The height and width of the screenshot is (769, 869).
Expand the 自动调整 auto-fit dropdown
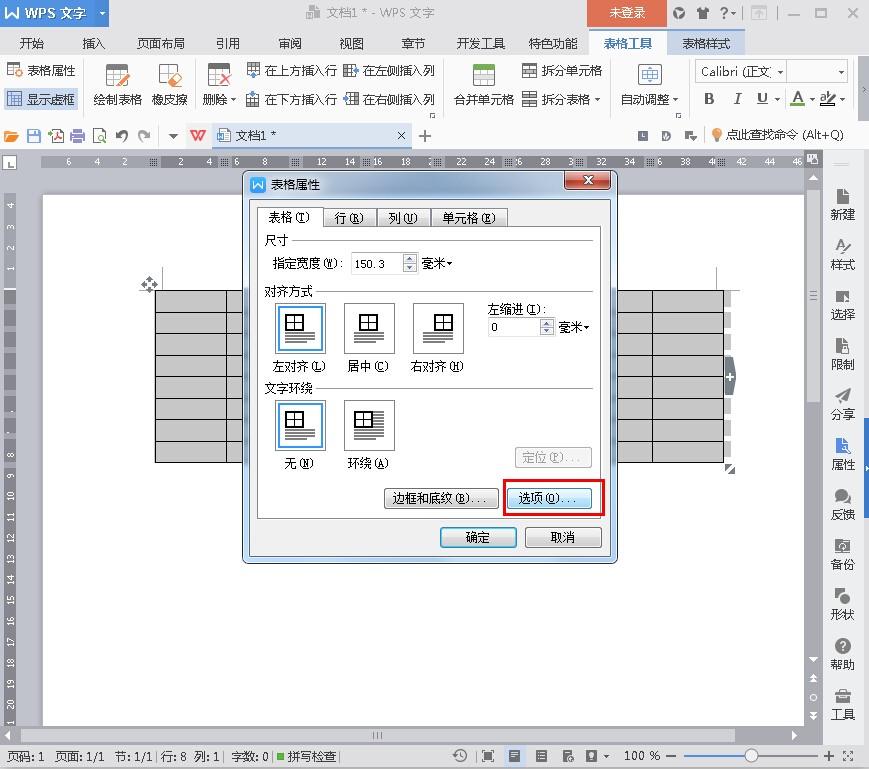(x=650, y=99)
